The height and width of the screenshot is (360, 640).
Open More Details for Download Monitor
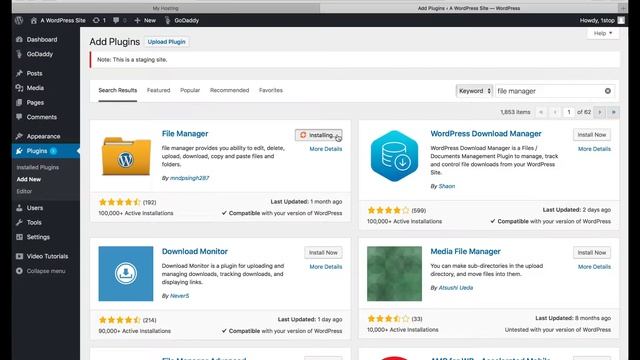click(326, 267)
